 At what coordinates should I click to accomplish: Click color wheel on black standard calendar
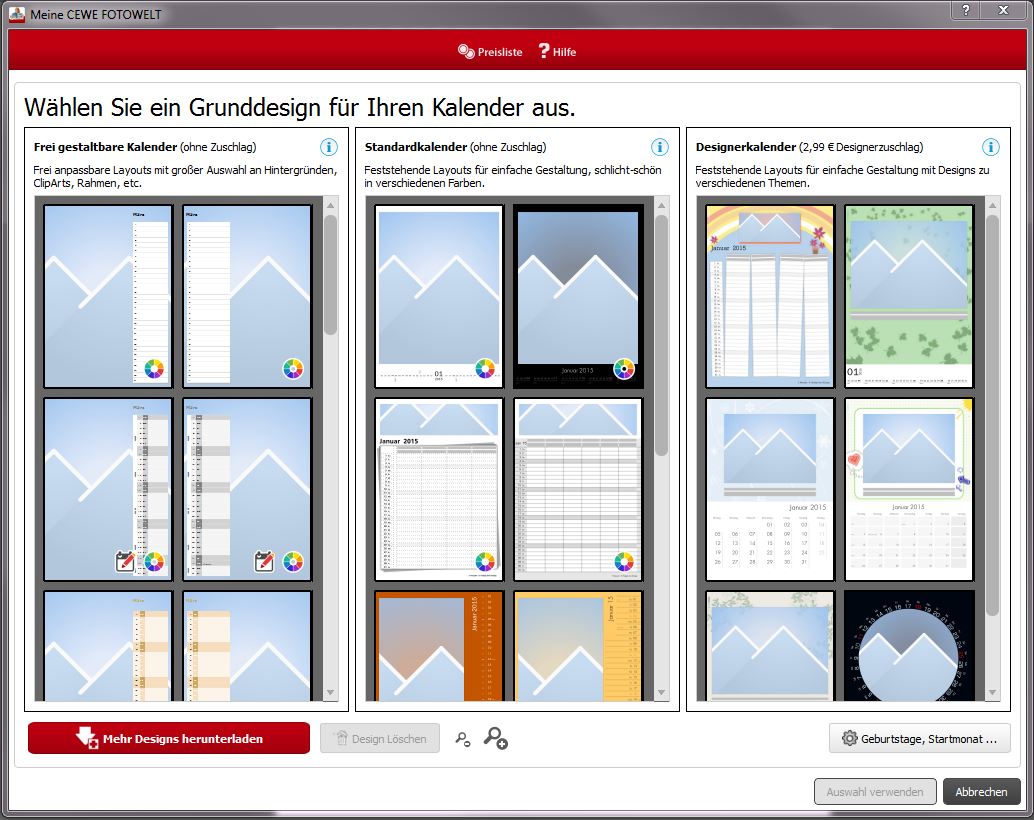[624, 369]
